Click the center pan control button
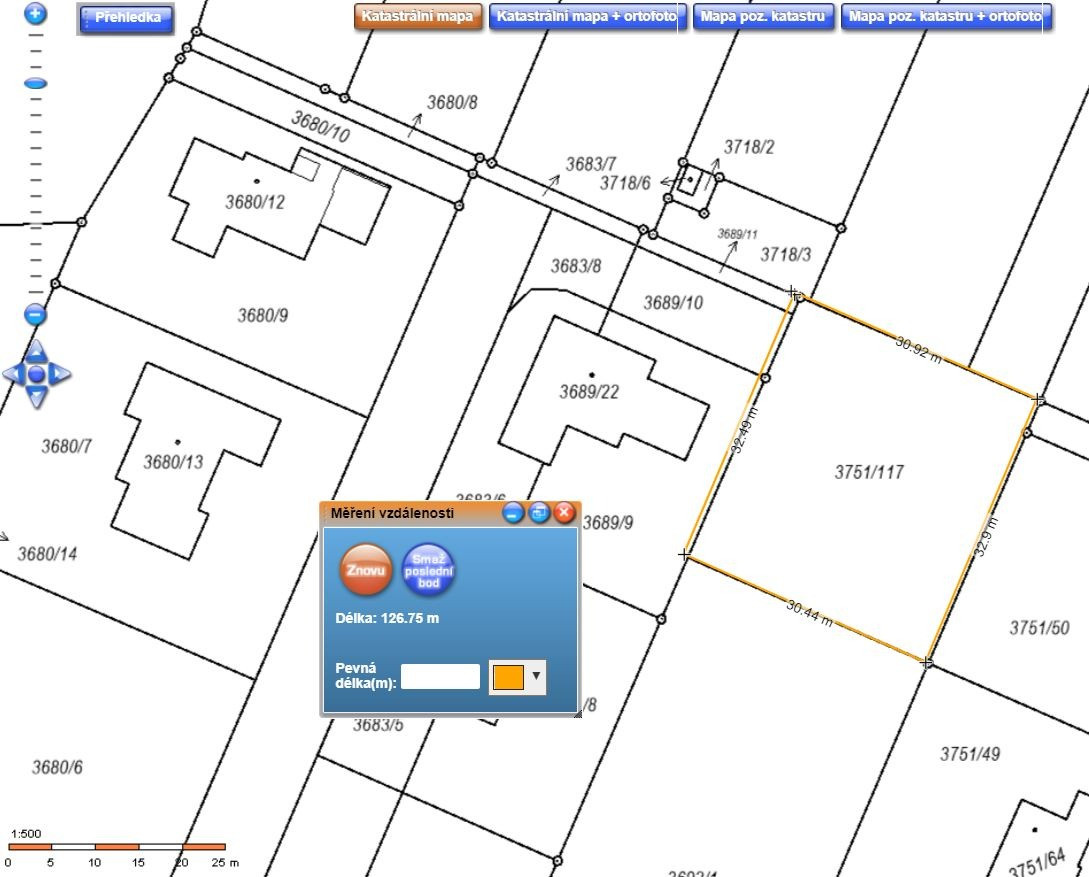Image resolution: width=1089 pixels, height=877 pixels. pos(36,374)
